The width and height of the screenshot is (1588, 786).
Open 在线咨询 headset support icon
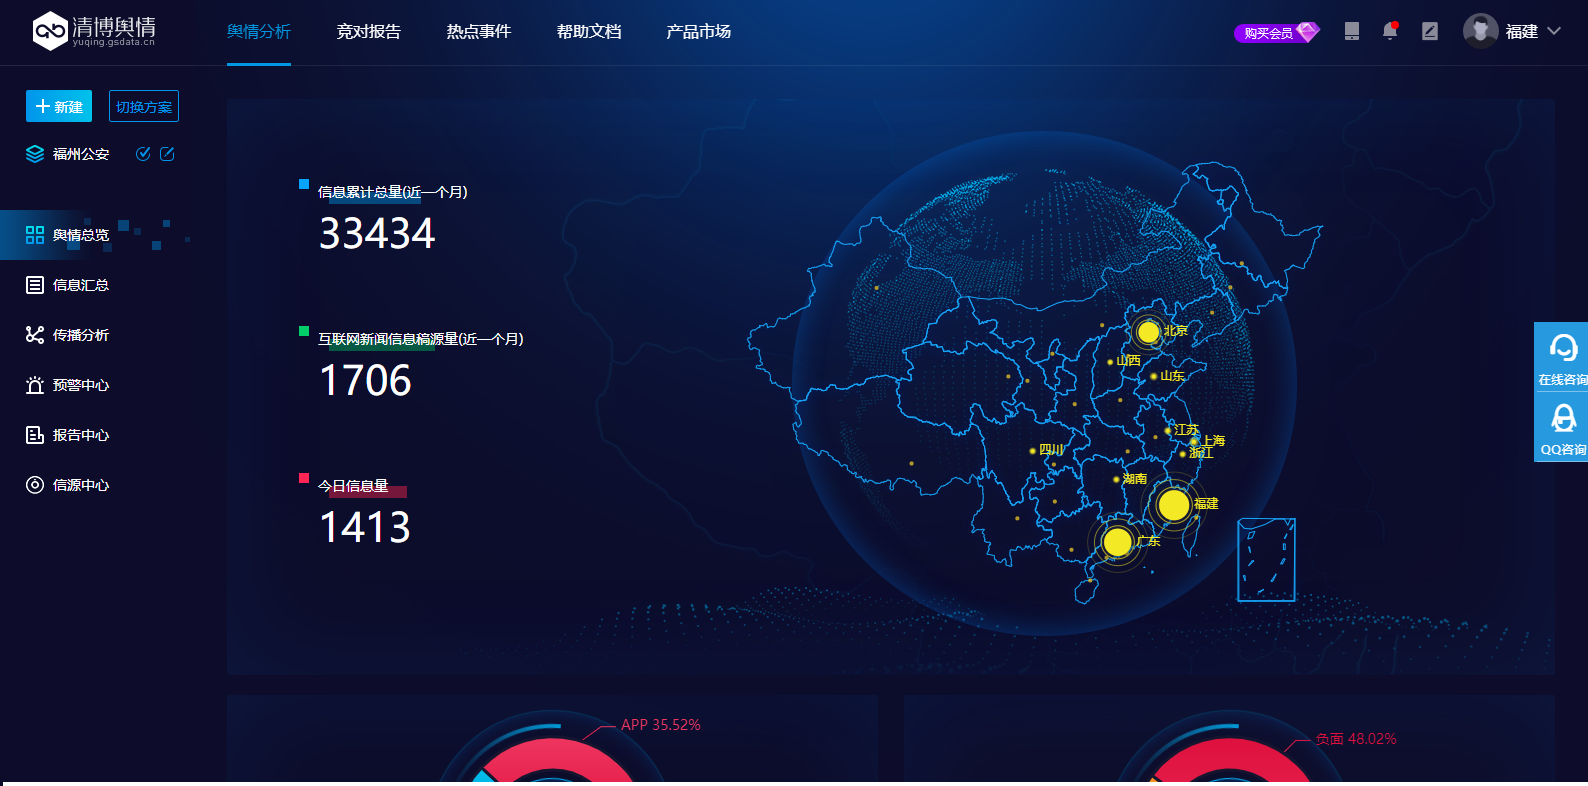(1562, 348)
